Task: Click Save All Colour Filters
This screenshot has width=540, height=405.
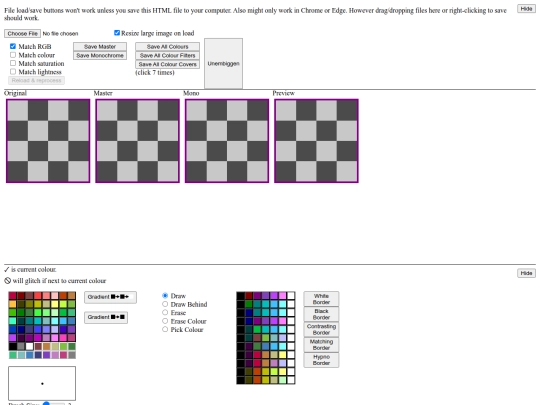Action: (x=167, y=55)
